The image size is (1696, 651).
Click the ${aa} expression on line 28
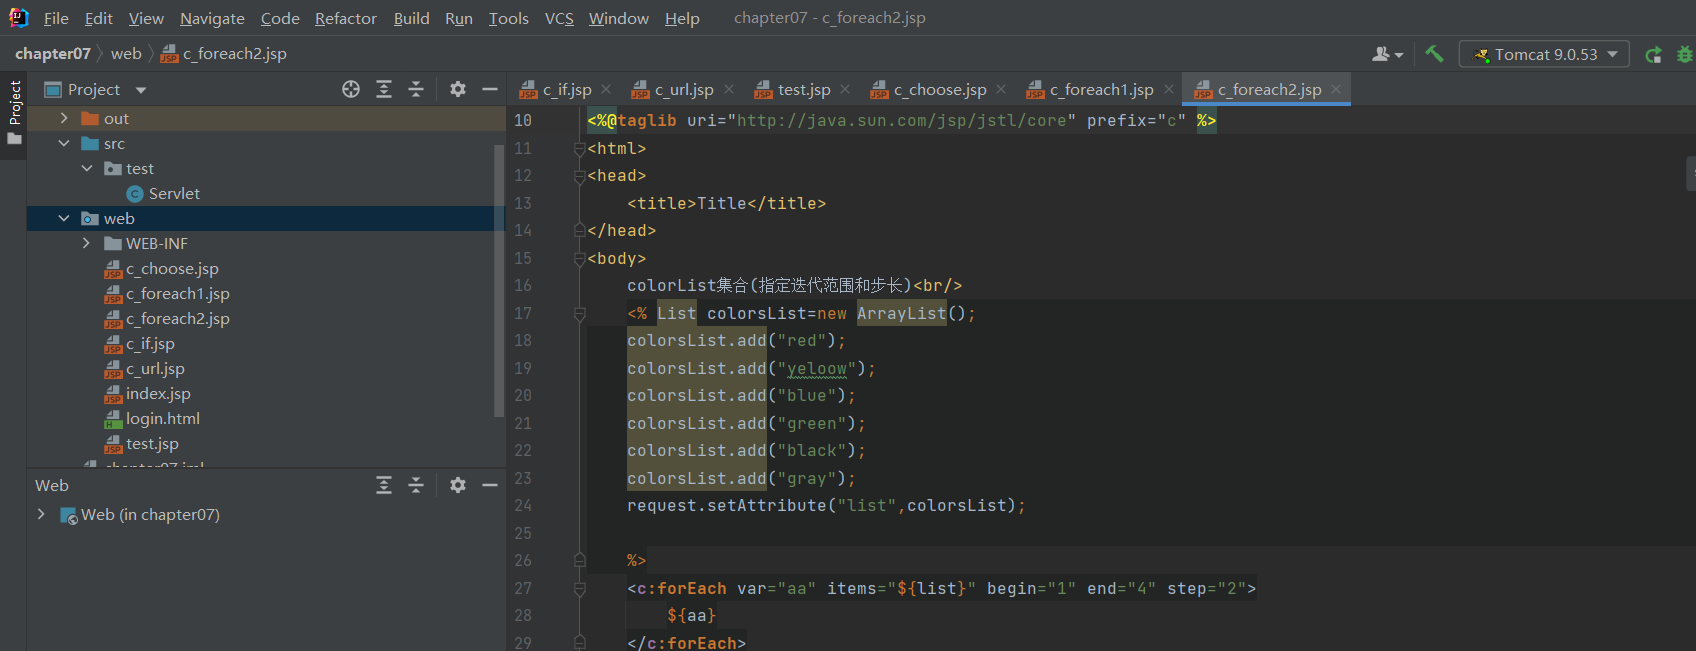pos(692,615)
